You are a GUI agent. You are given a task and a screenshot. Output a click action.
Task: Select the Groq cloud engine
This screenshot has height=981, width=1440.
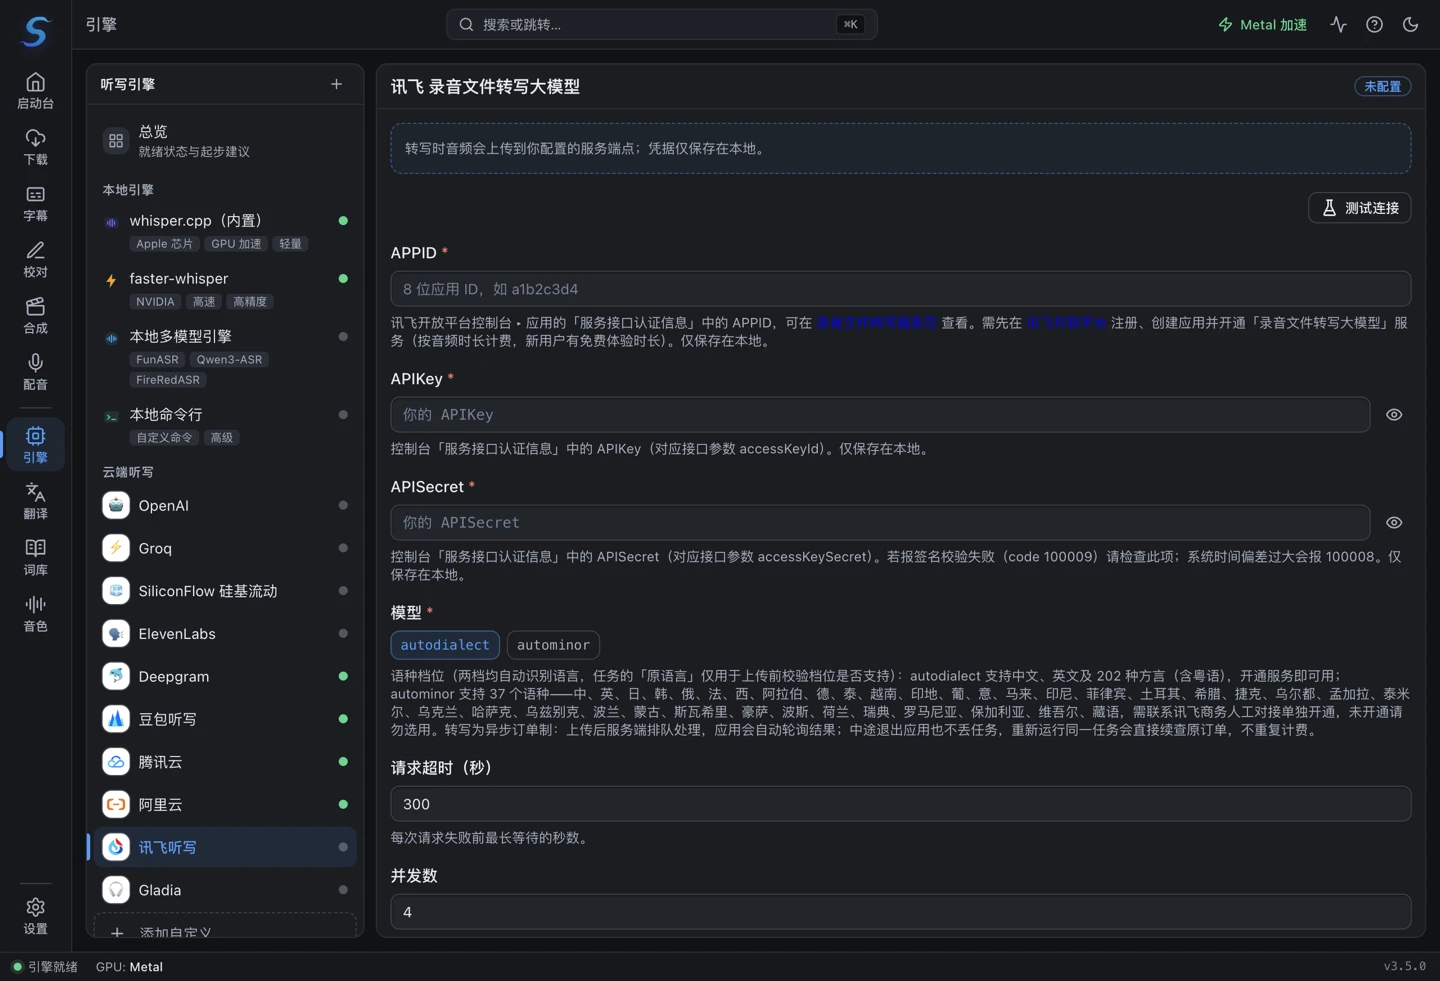(x=225, y=548)
